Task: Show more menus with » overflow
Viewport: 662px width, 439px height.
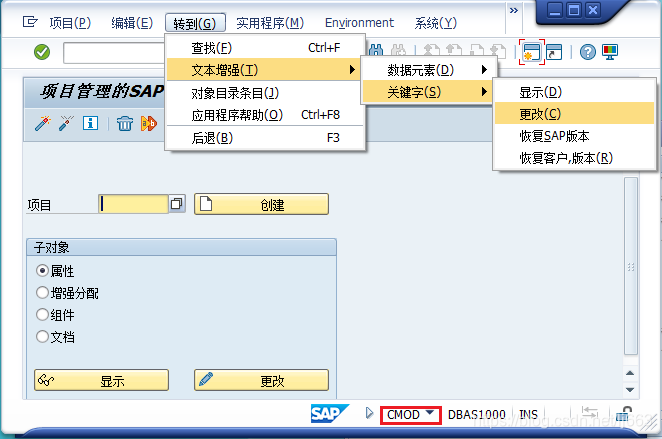Action: point(514,10)
